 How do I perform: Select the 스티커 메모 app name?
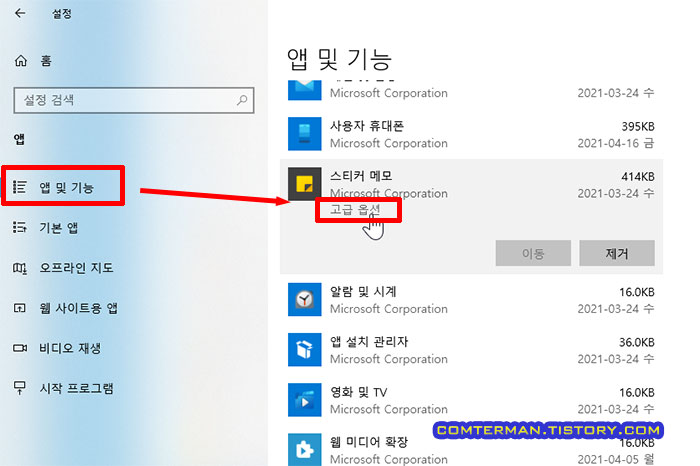(361, 176)
